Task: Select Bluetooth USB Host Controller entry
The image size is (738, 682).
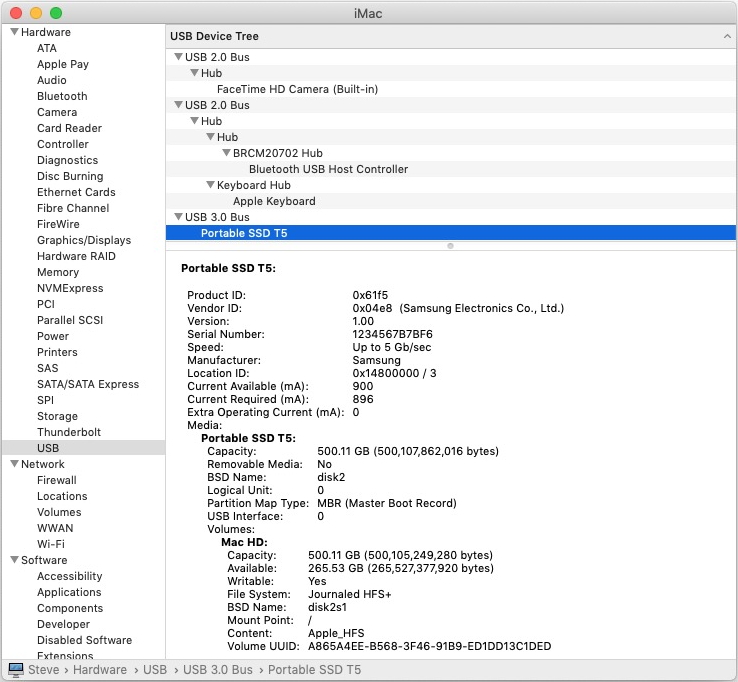Action: [328, 169]
